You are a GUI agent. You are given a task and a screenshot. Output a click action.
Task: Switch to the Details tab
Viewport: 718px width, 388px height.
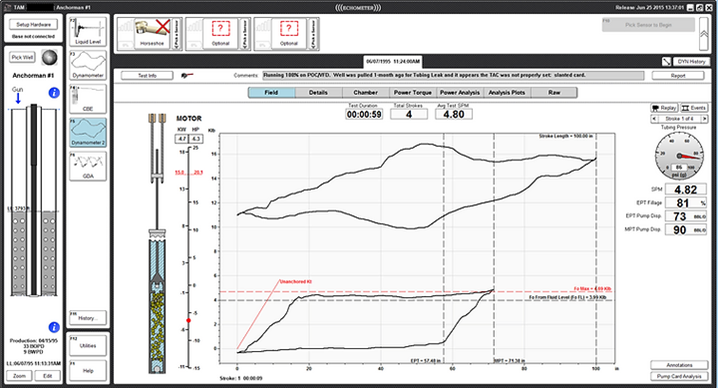coord(318,93)
